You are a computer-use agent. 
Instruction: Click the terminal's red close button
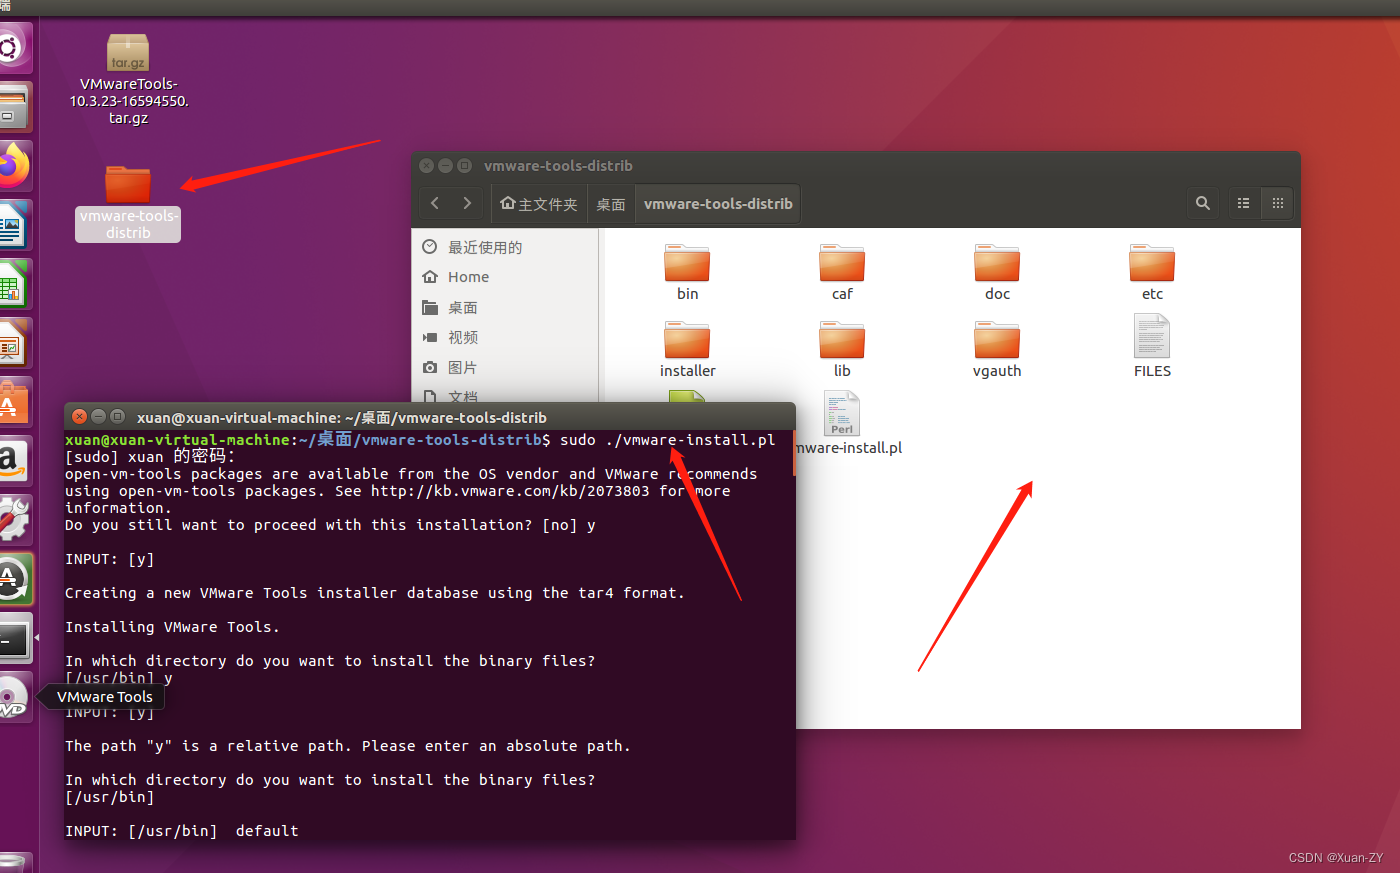tap(80, 417)
